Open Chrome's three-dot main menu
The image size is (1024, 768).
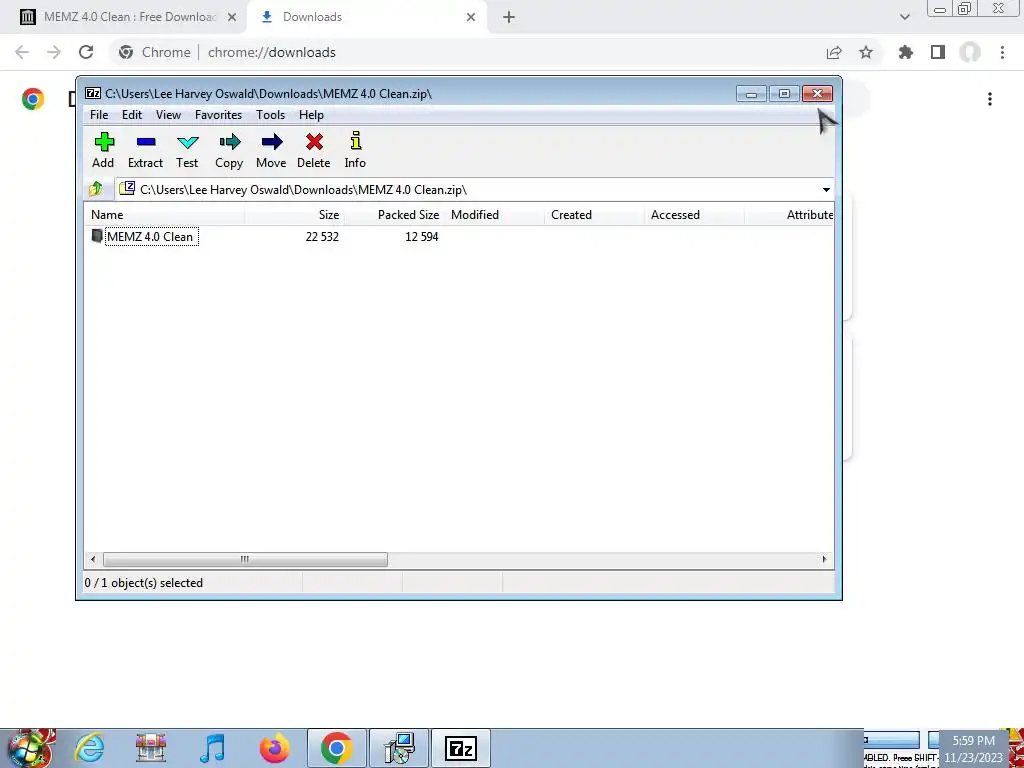[1002, 52]
